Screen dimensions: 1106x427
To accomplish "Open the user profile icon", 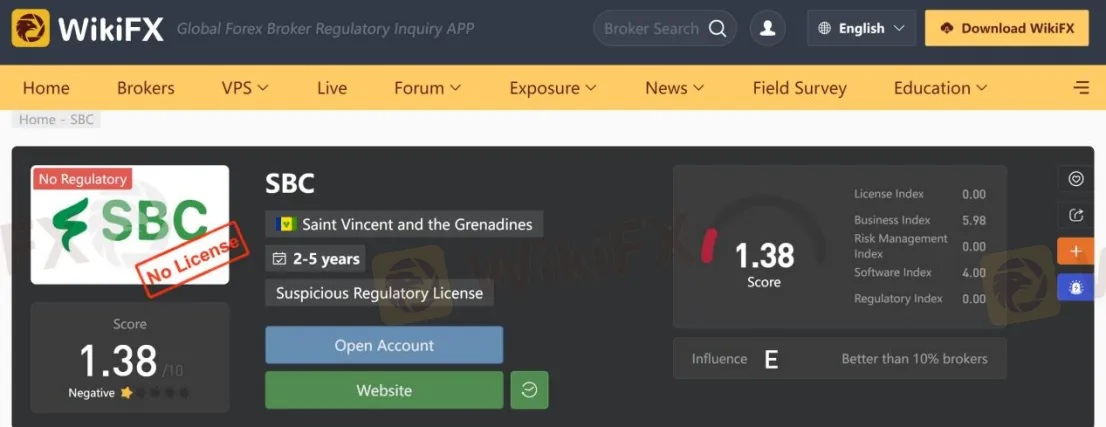I will point(767,28).
